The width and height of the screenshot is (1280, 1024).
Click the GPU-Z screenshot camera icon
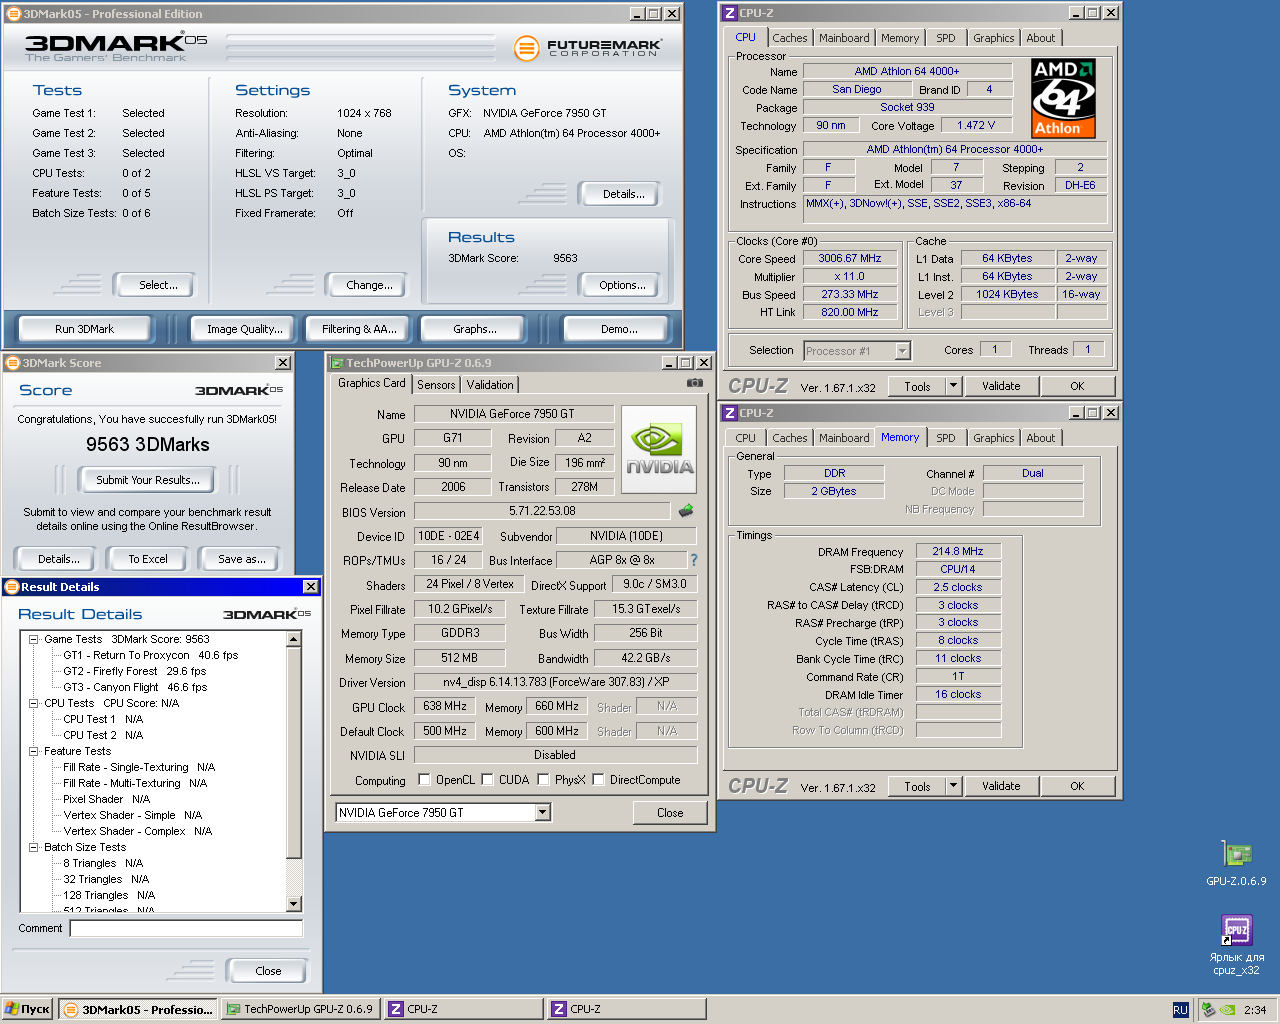tap(695, 383)
